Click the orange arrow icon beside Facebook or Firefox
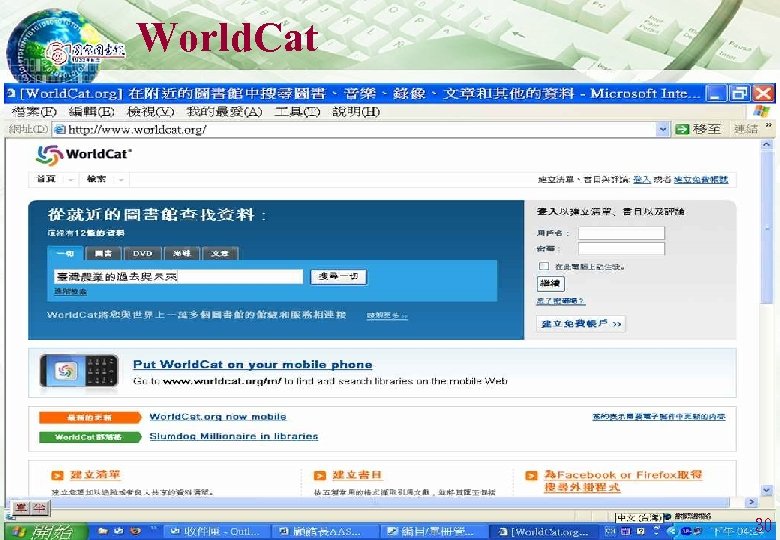This screenshot has width=780, height=540. point(531,476)
